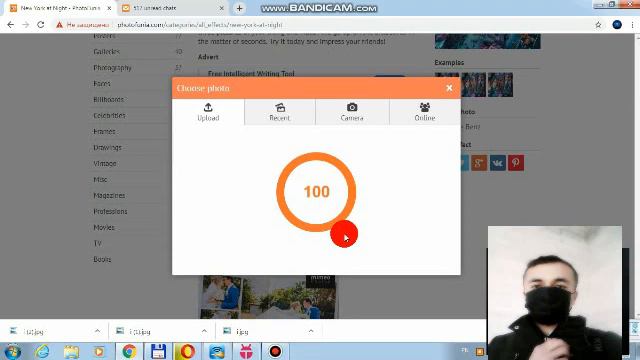
Task: Open the Movies category
Action: click(x=104, y=227)
